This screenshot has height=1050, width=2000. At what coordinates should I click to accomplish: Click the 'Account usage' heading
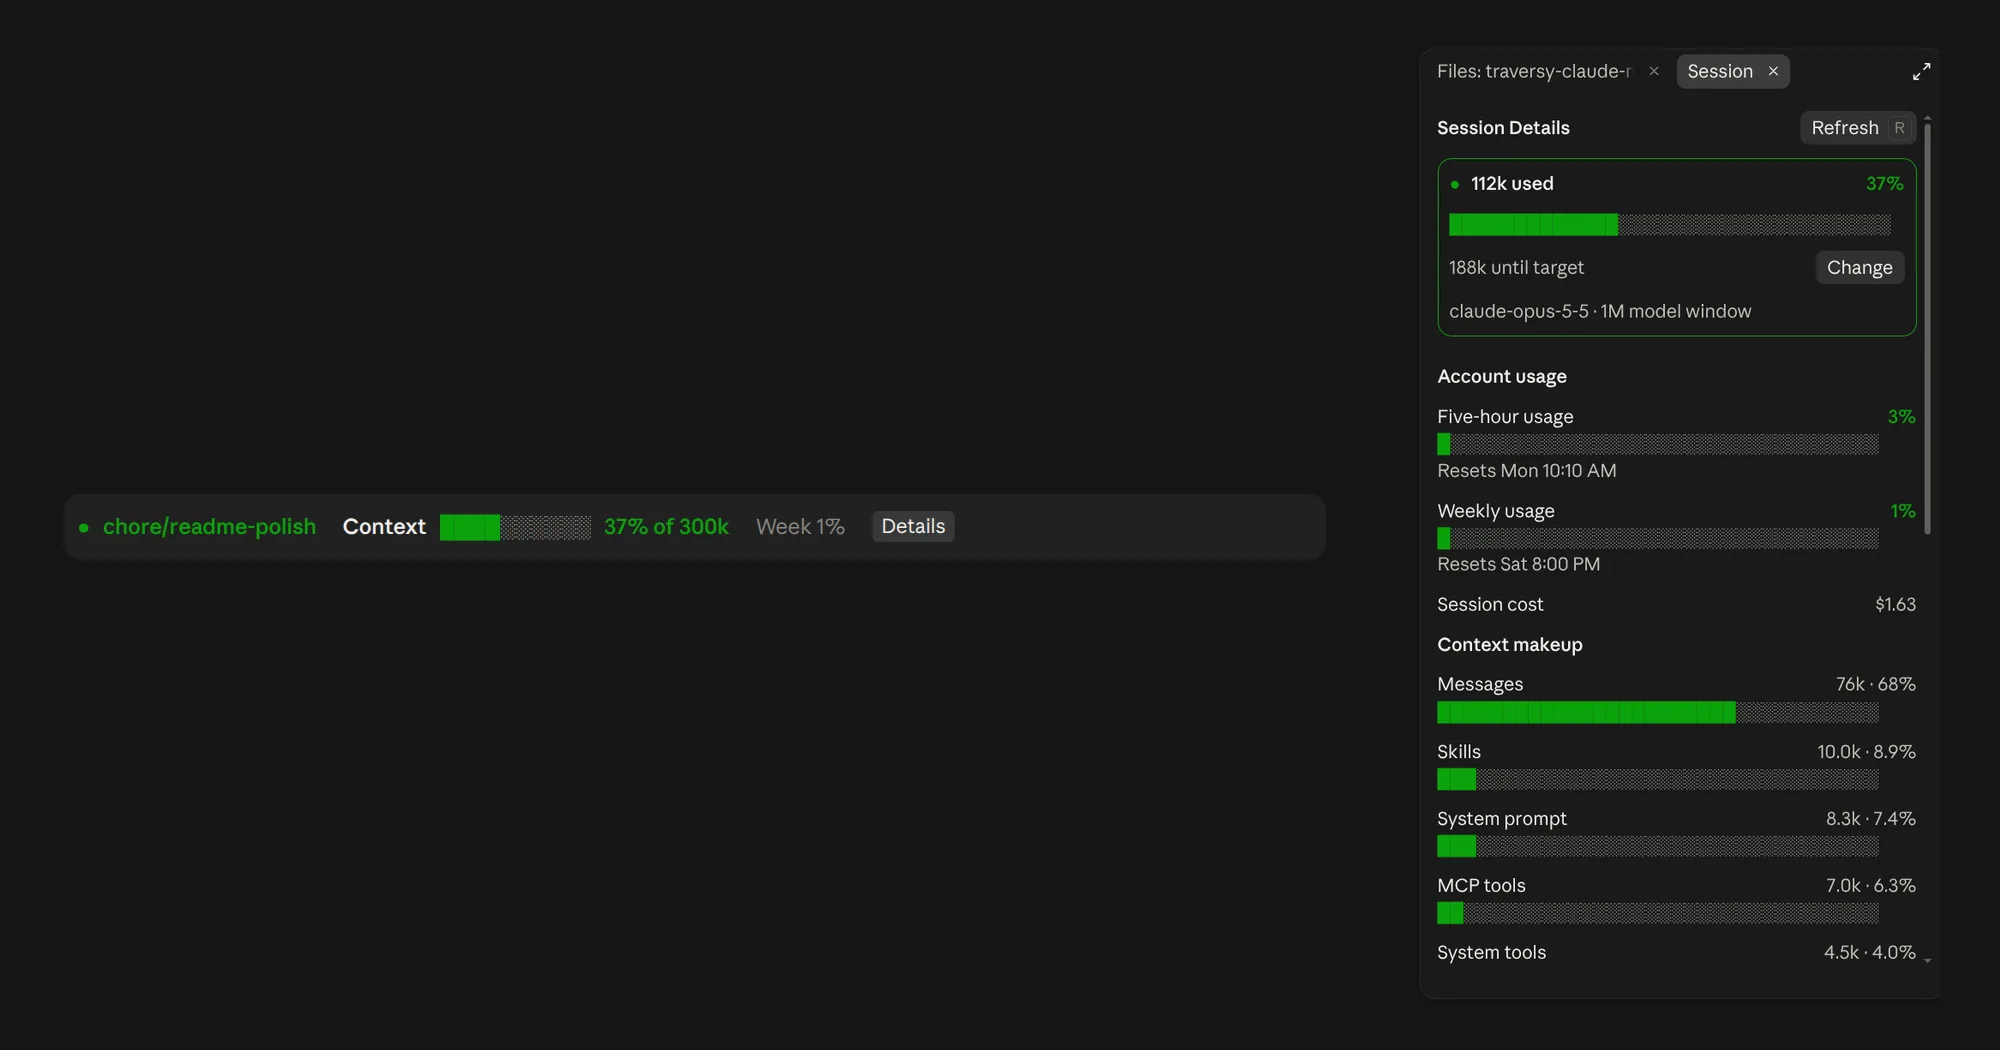point(1501,376)
